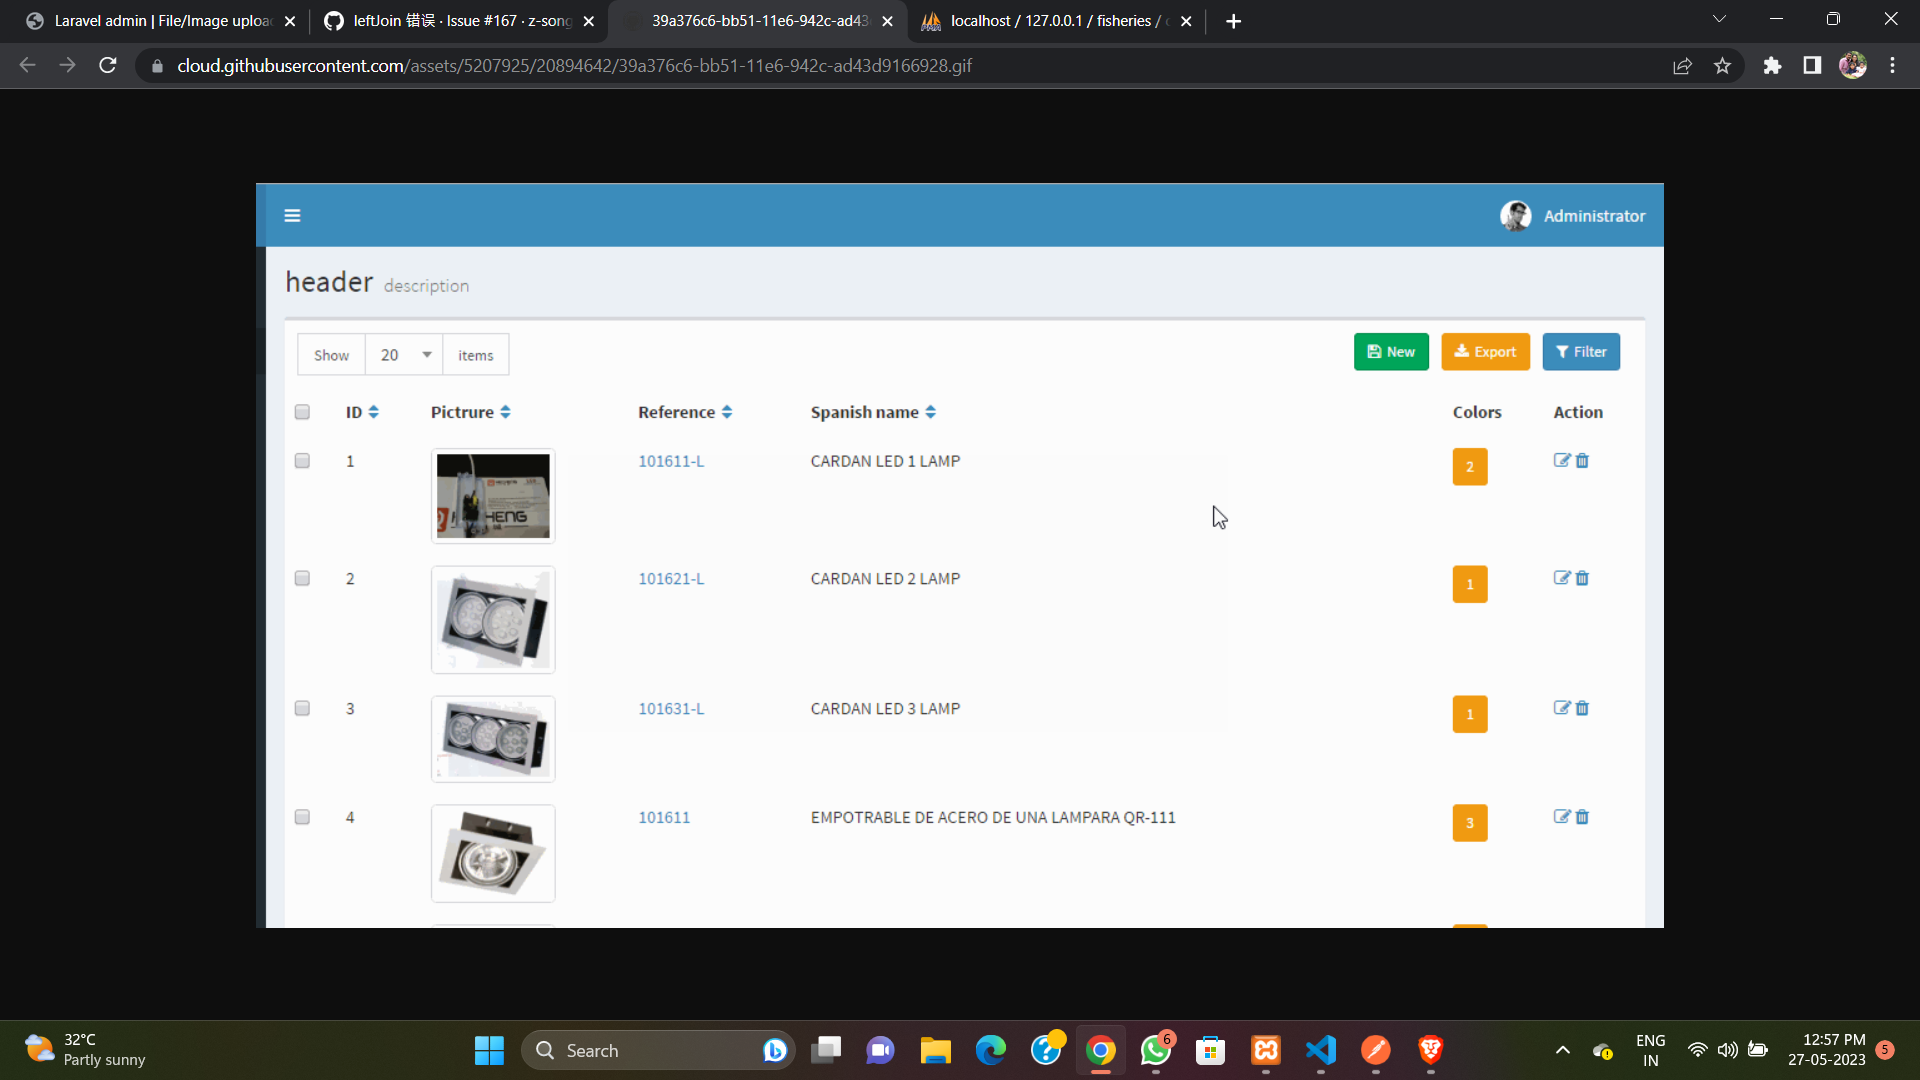This screenshot has height=1080, width=1920.
Task: Launch Visual Studio Code from taskbar
Action: [x=1320, y=1050]
